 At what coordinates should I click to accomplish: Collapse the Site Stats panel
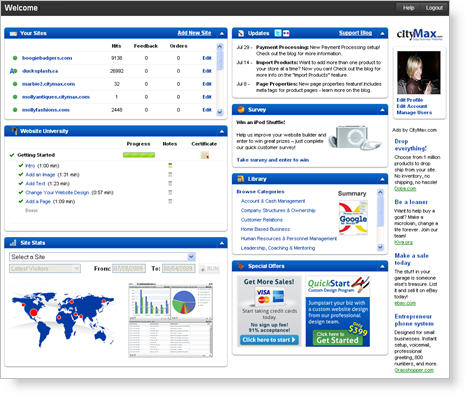click(222, 243)
